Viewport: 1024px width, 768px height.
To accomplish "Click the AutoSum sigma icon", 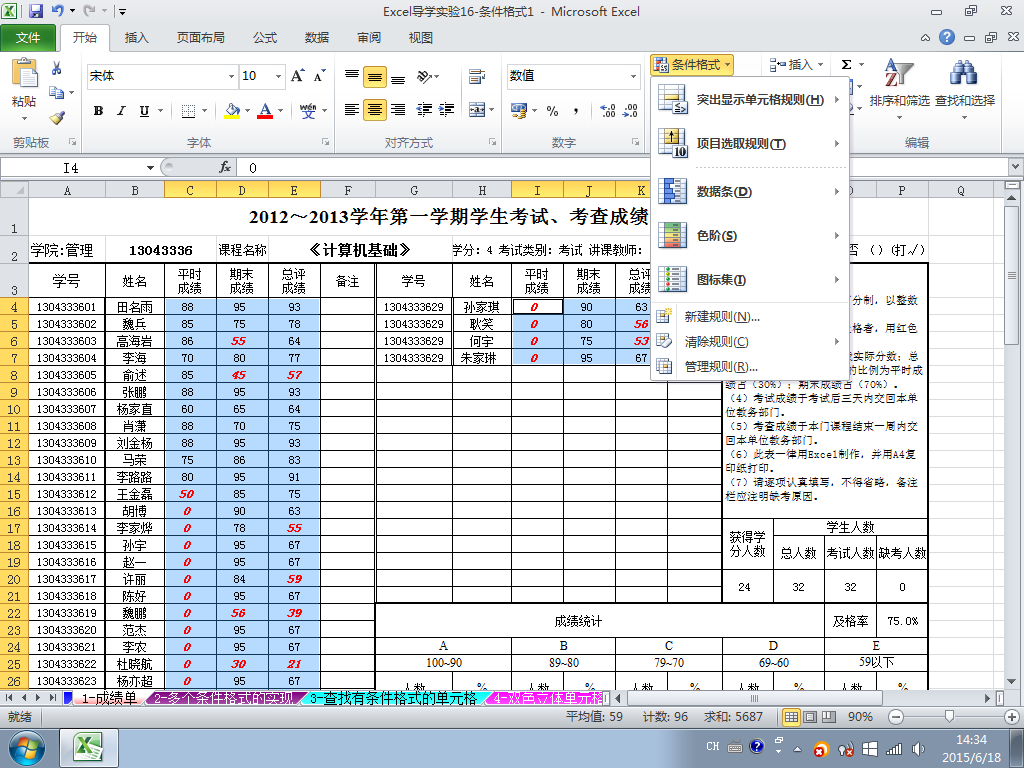I will (x=846, y=65).
